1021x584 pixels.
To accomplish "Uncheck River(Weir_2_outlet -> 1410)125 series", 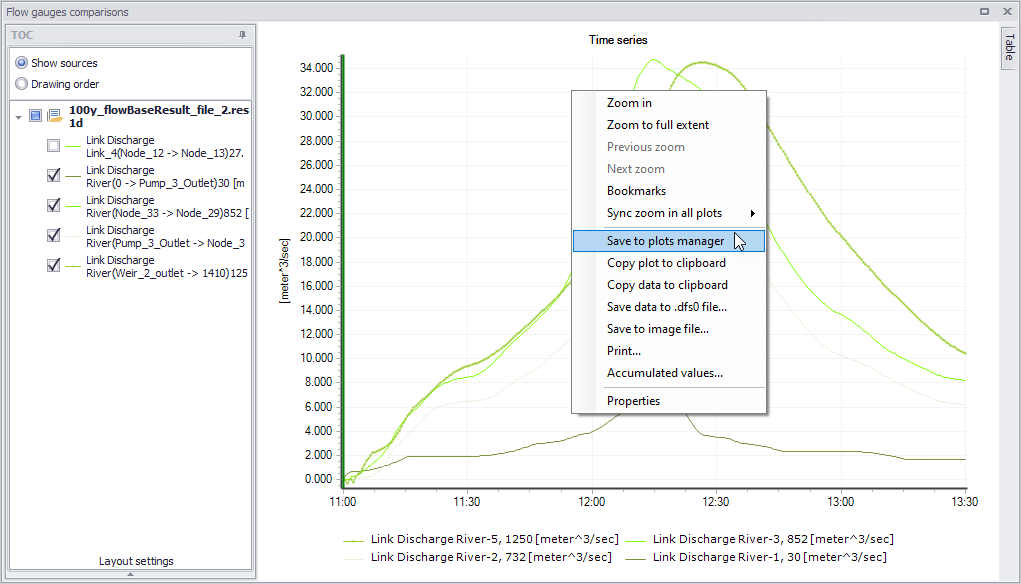I will pos(53,265).
